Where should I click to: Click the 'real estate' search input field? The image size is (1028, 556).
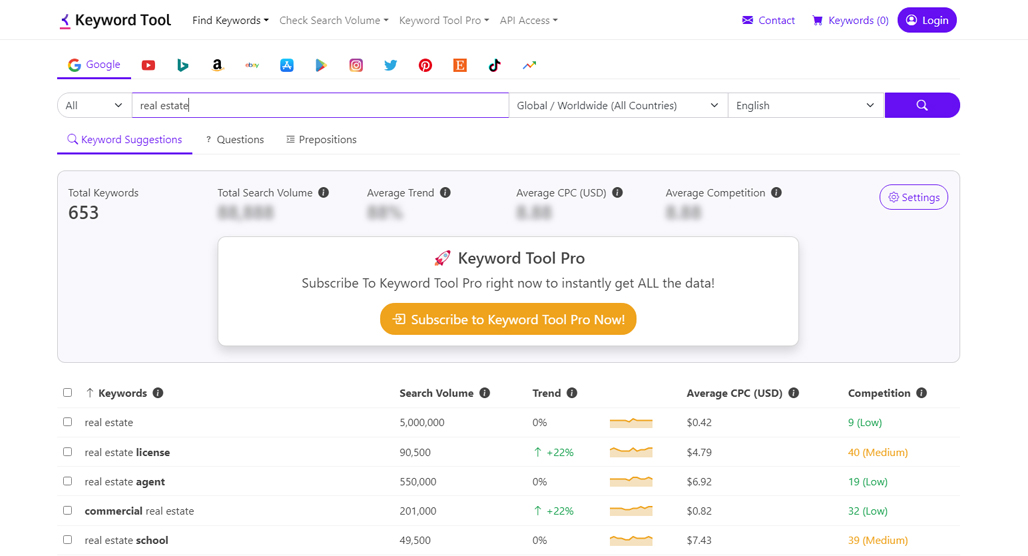coord(321,105)
